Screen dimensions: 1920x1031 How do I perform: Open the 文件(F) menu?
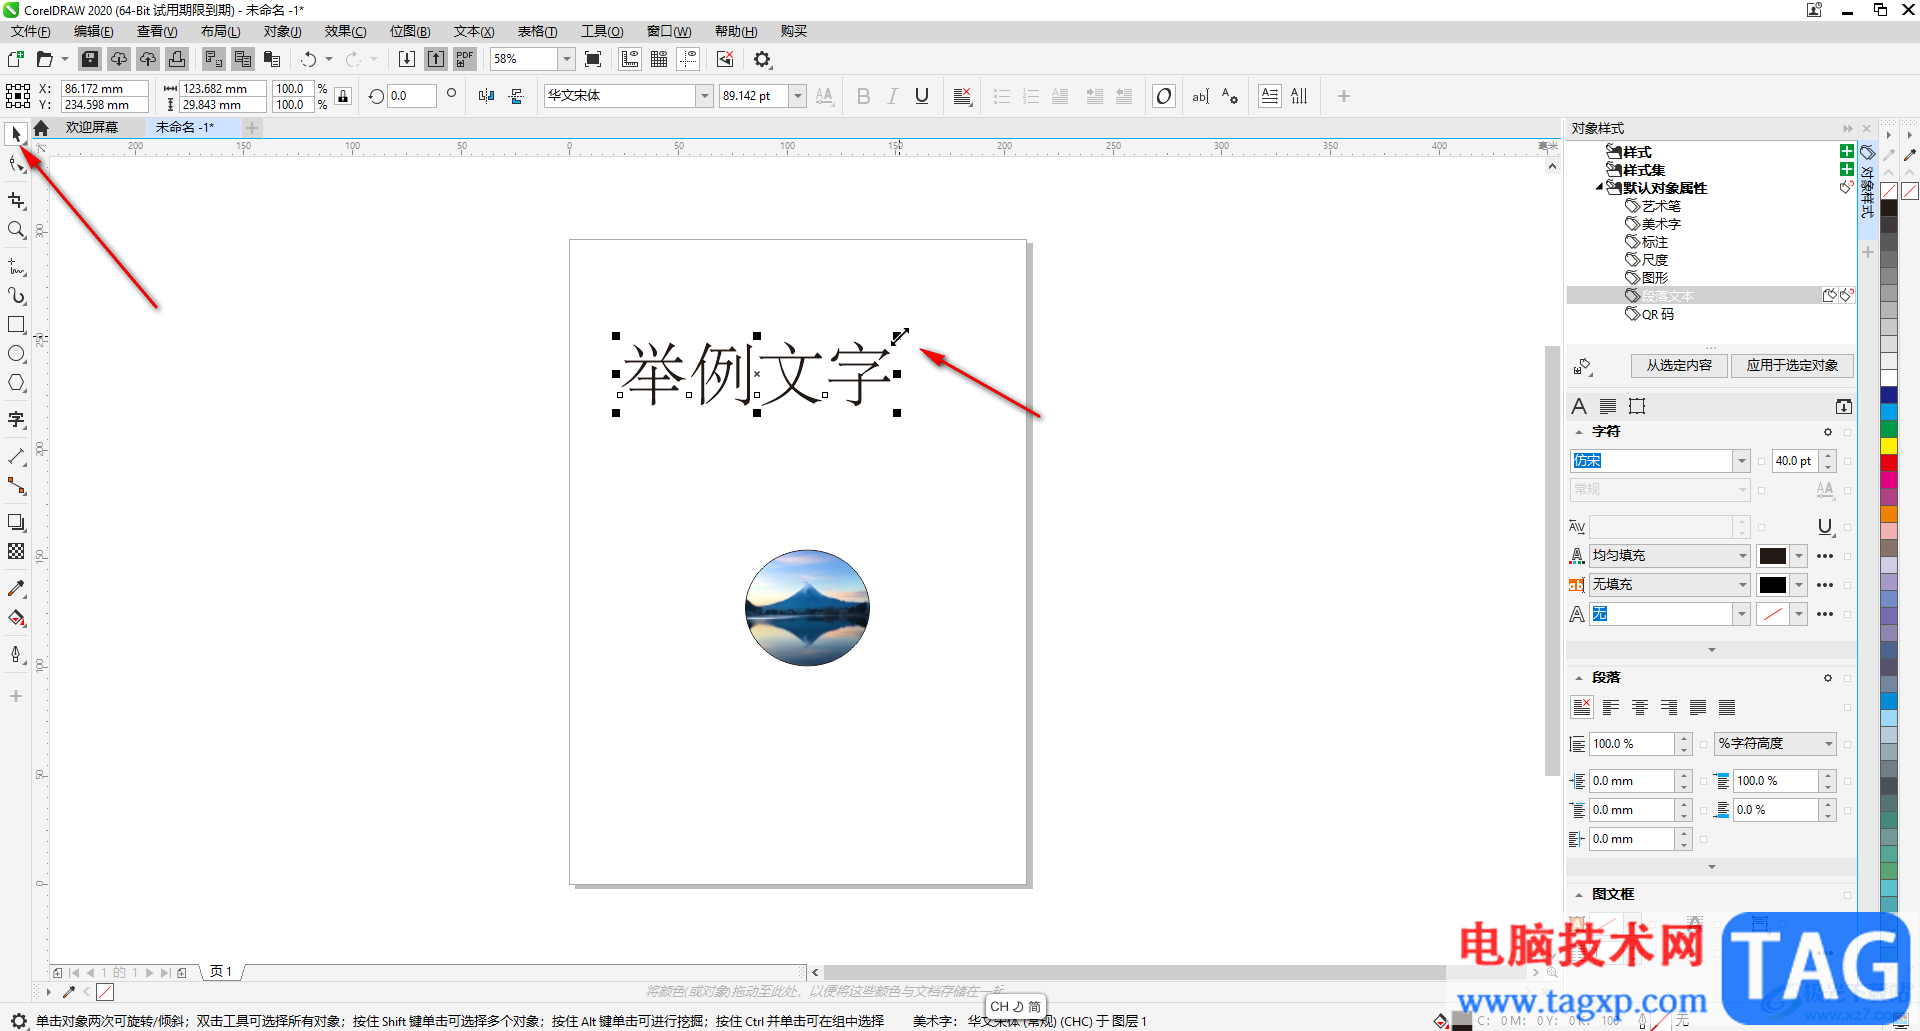(x=31, y=31)
